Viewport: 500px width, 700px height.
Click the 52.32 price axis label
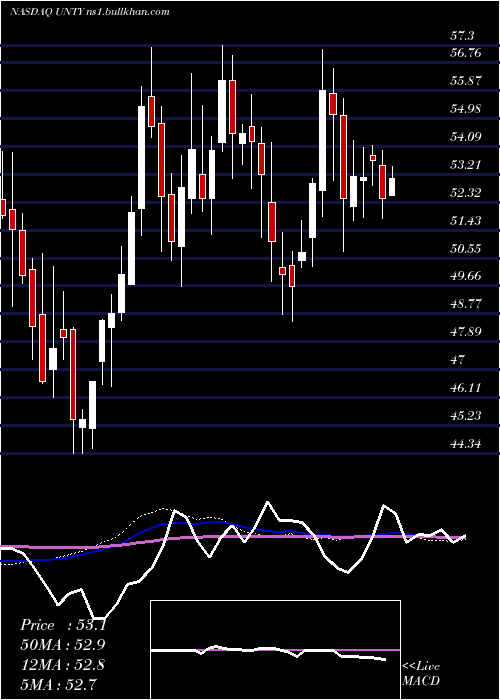[x=467, y=192]
